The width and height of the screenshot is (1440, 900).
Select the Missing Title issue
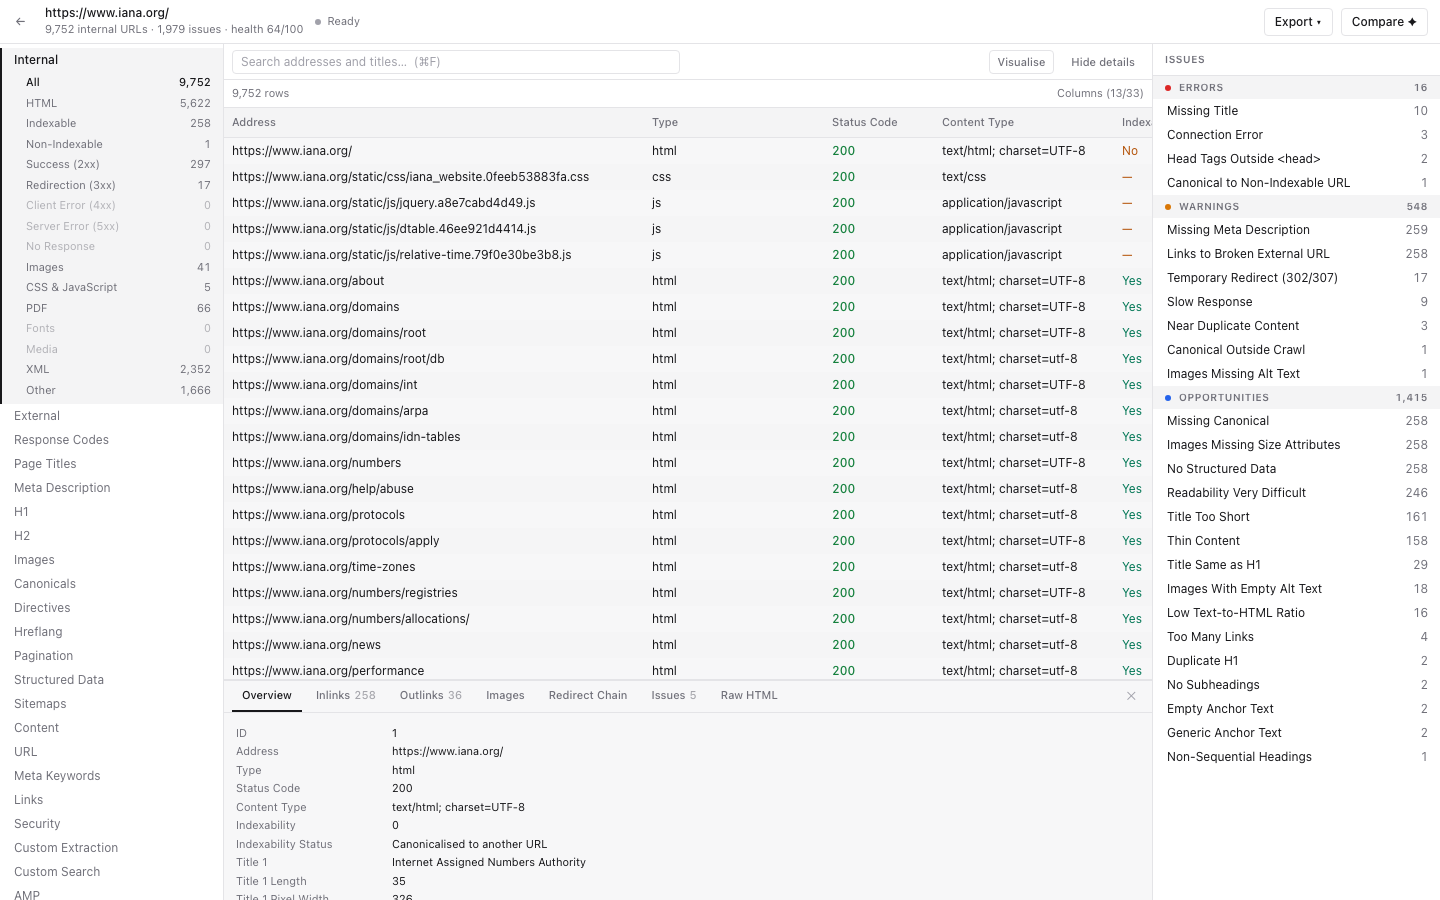pos(1296,111)
